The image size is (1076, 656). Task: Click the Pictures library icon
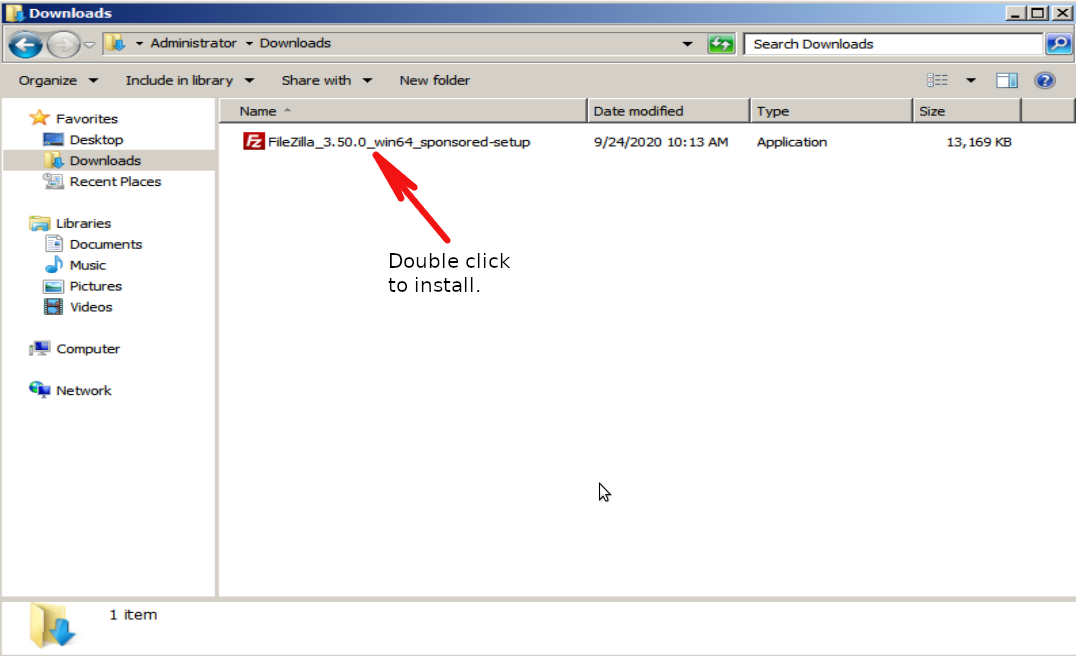[x=54, y=286]
